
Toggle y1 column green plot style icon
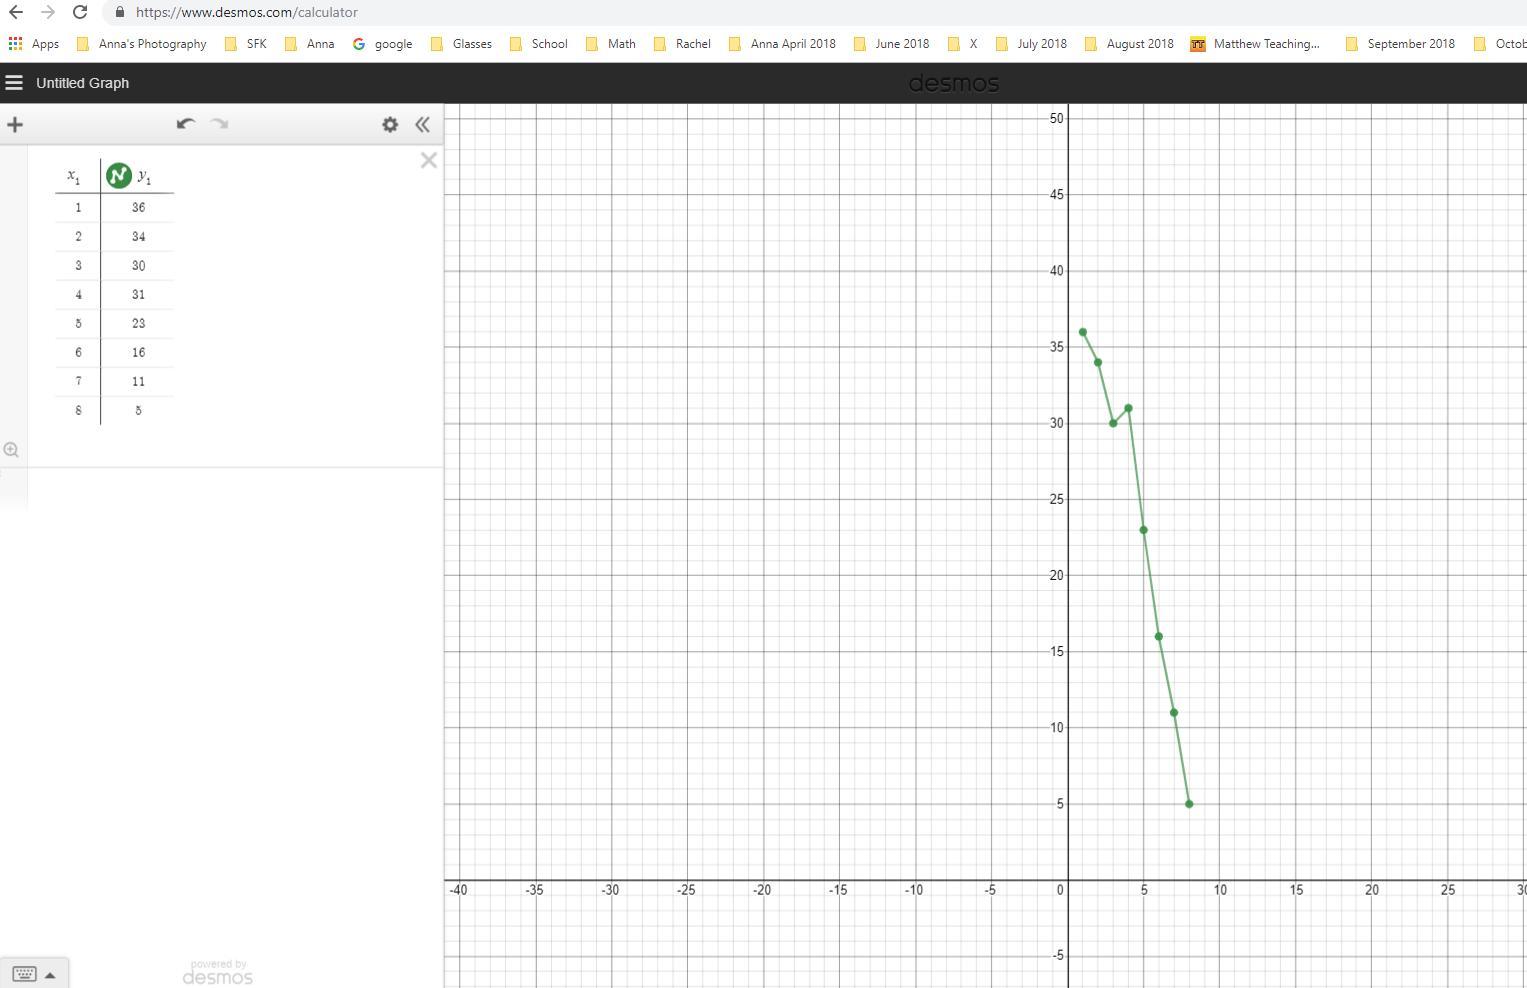(119, 176)
